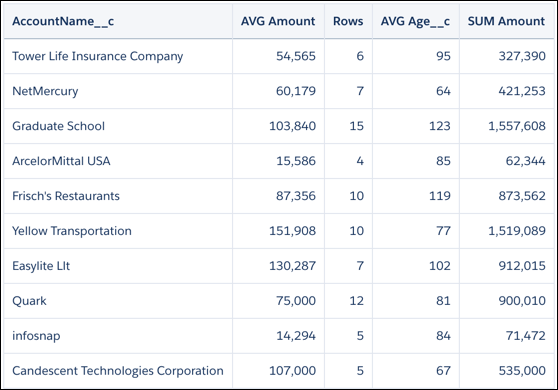The image size is (558, 390).
Task: Select the AVG Age__c column header
Action: pos(415,21)
